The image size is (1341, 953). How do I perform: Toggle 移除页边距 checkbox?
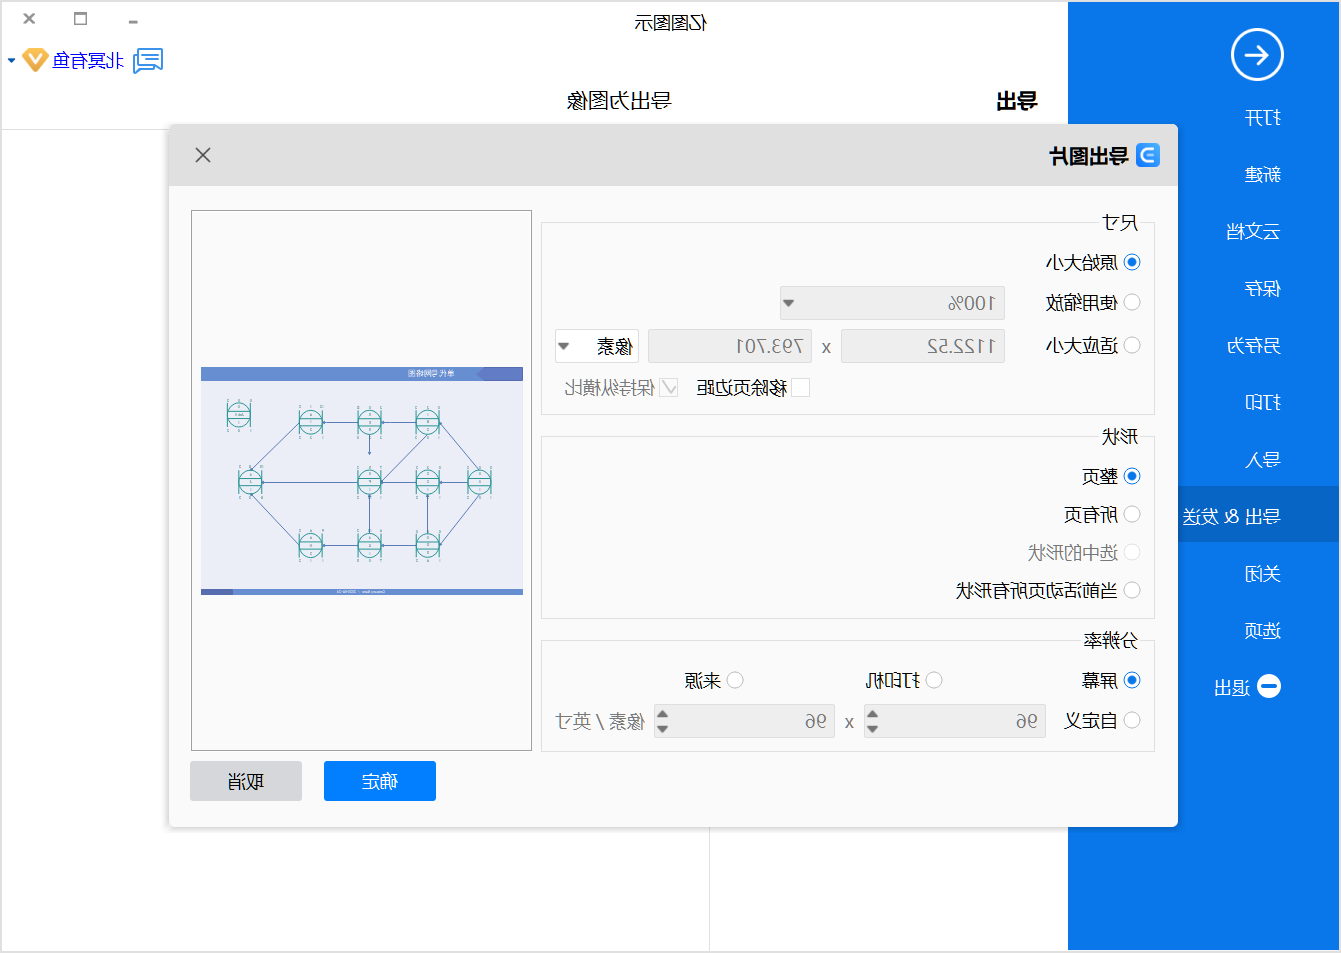point(800,387)
